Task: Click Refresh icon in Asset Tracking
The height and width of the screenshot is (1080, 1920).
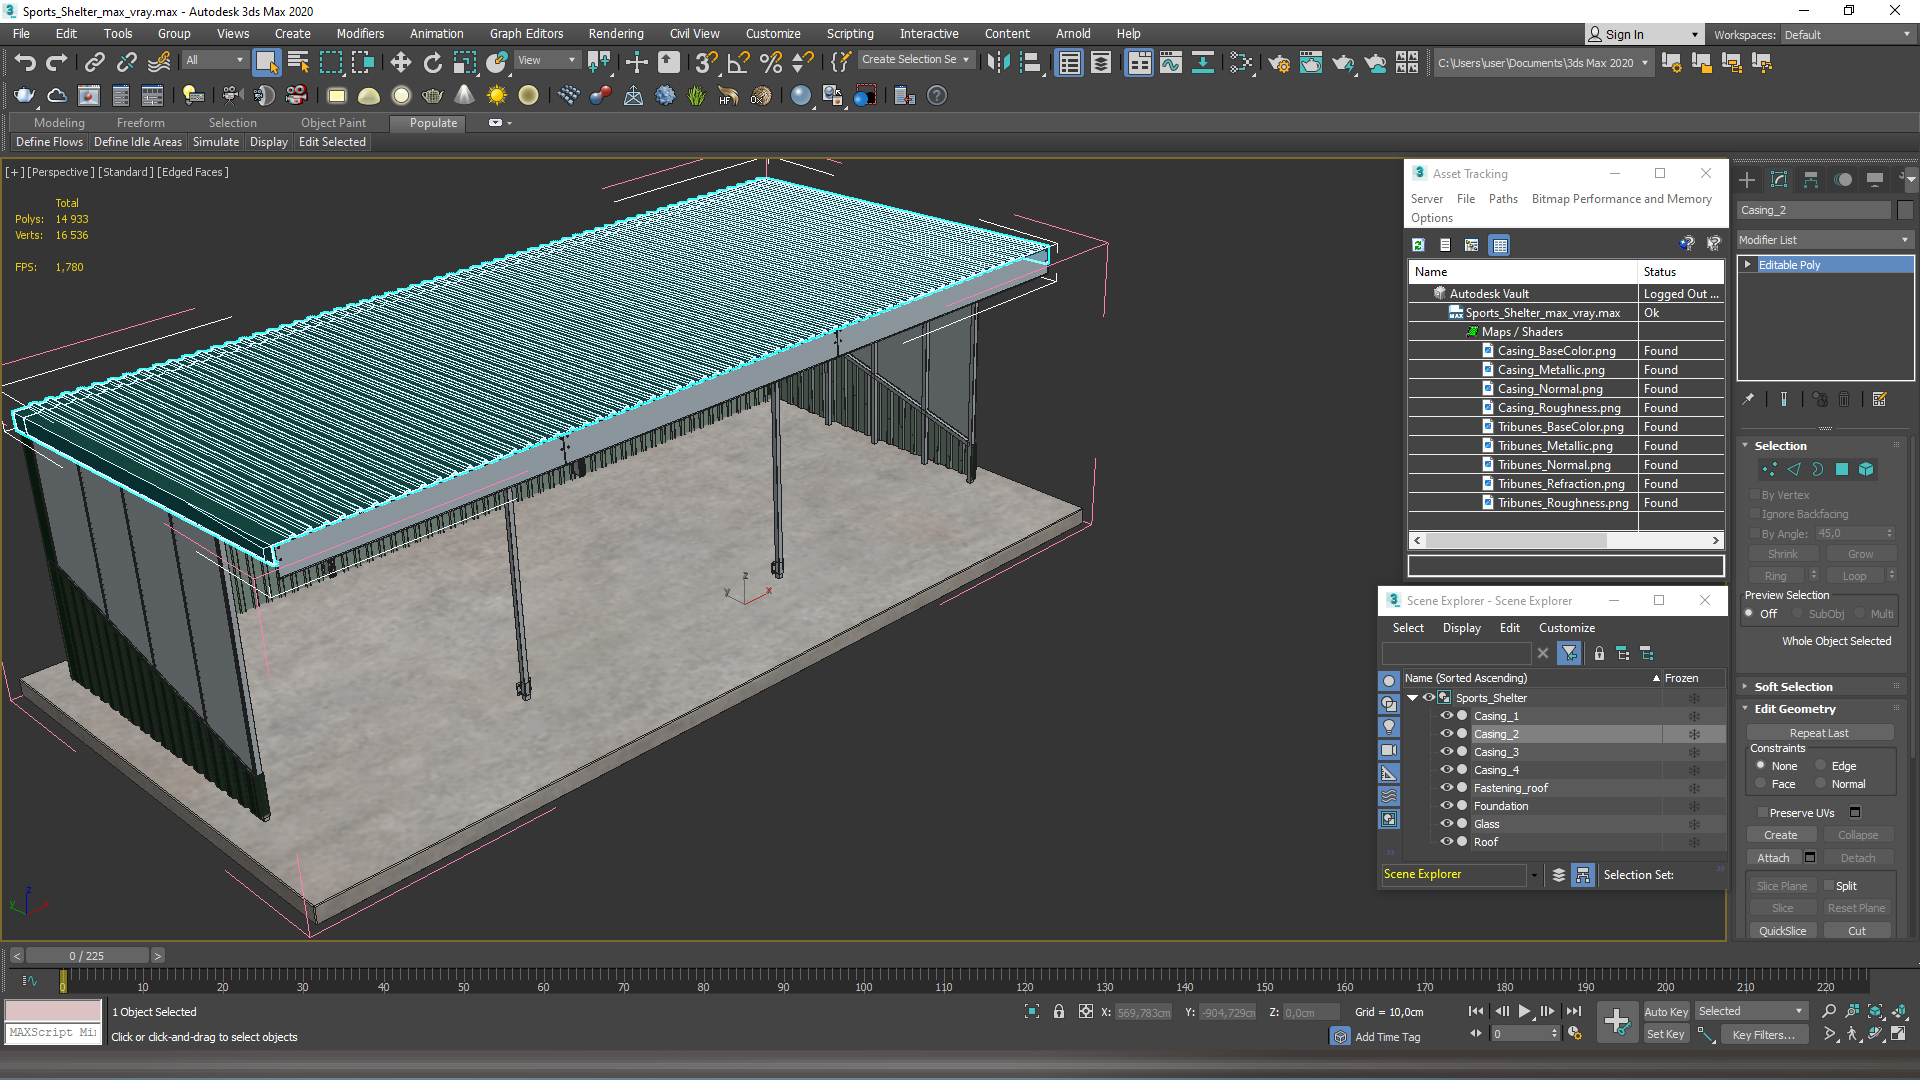Action: [1418, 245]
